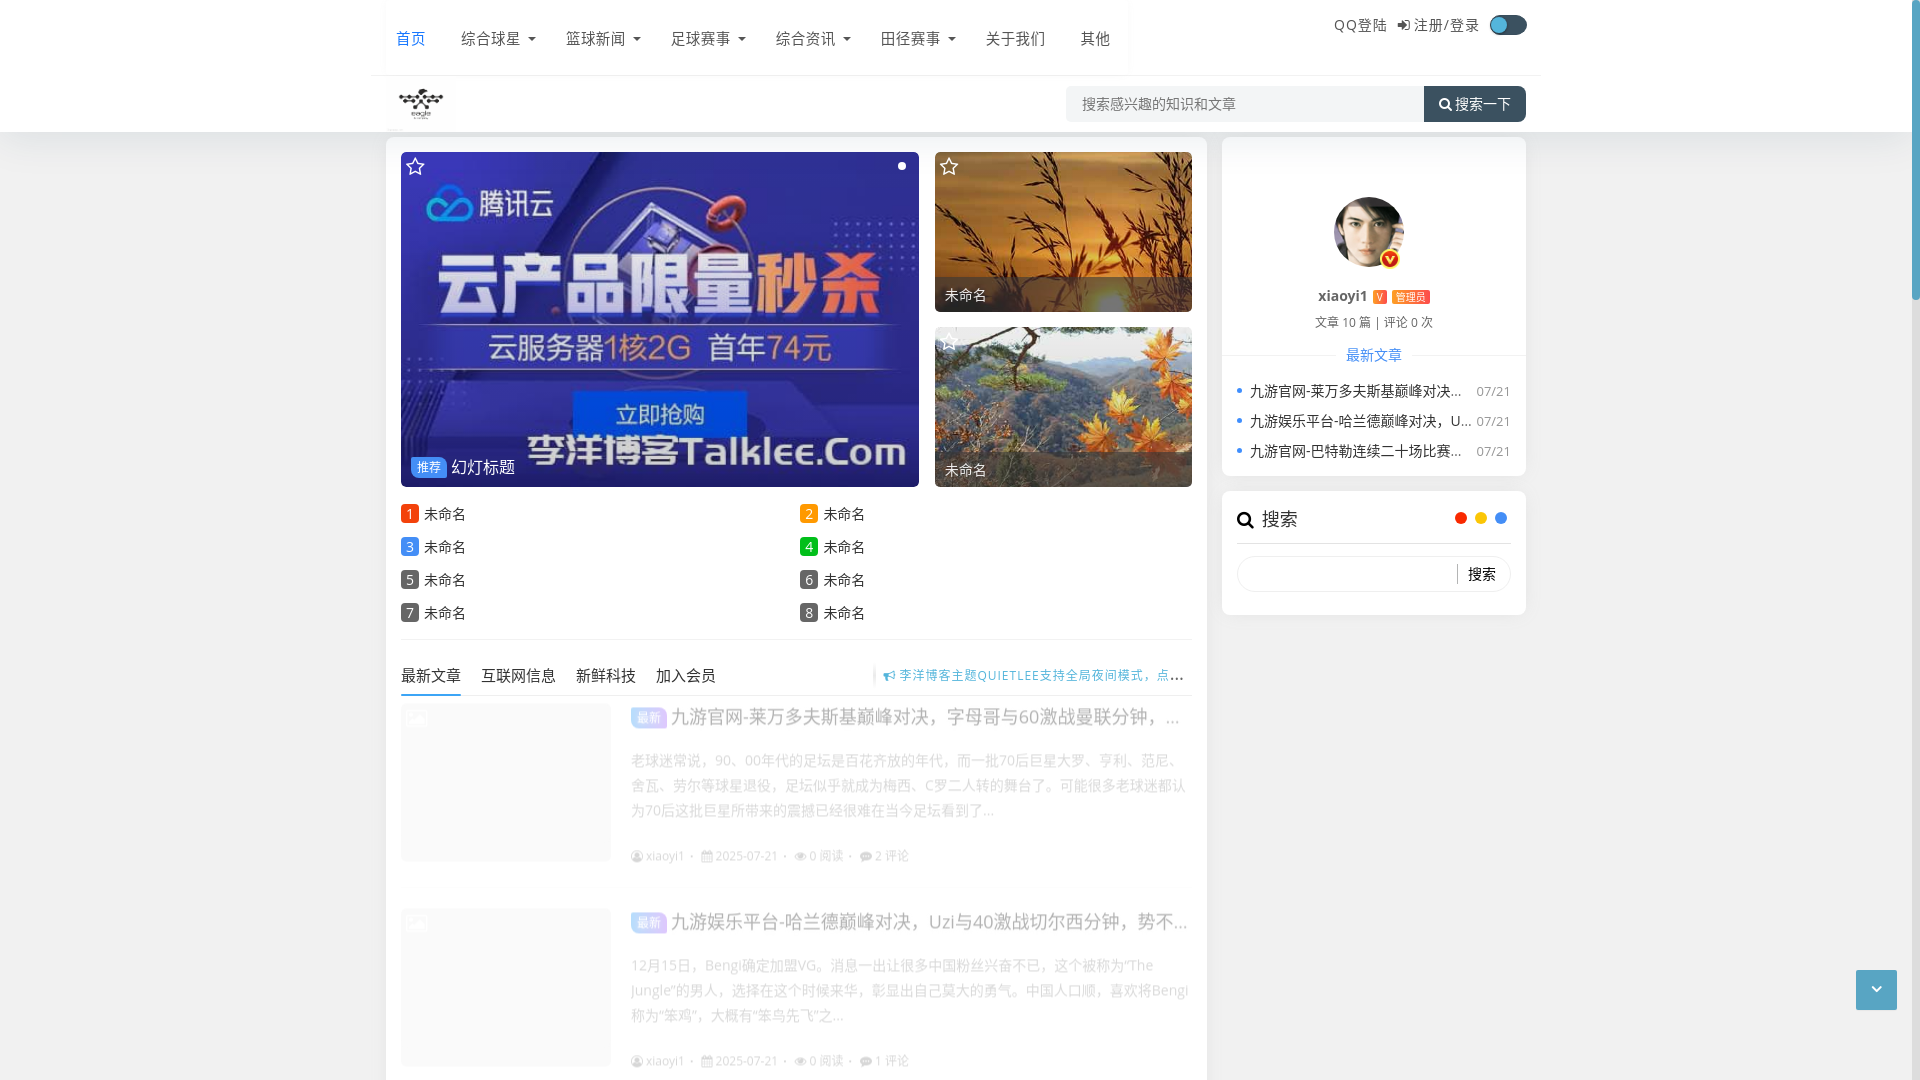Expand the 篮球新闻 dropdown menu
Image resolution: width=1920 pixels, height=1080 pixels.
603,39
